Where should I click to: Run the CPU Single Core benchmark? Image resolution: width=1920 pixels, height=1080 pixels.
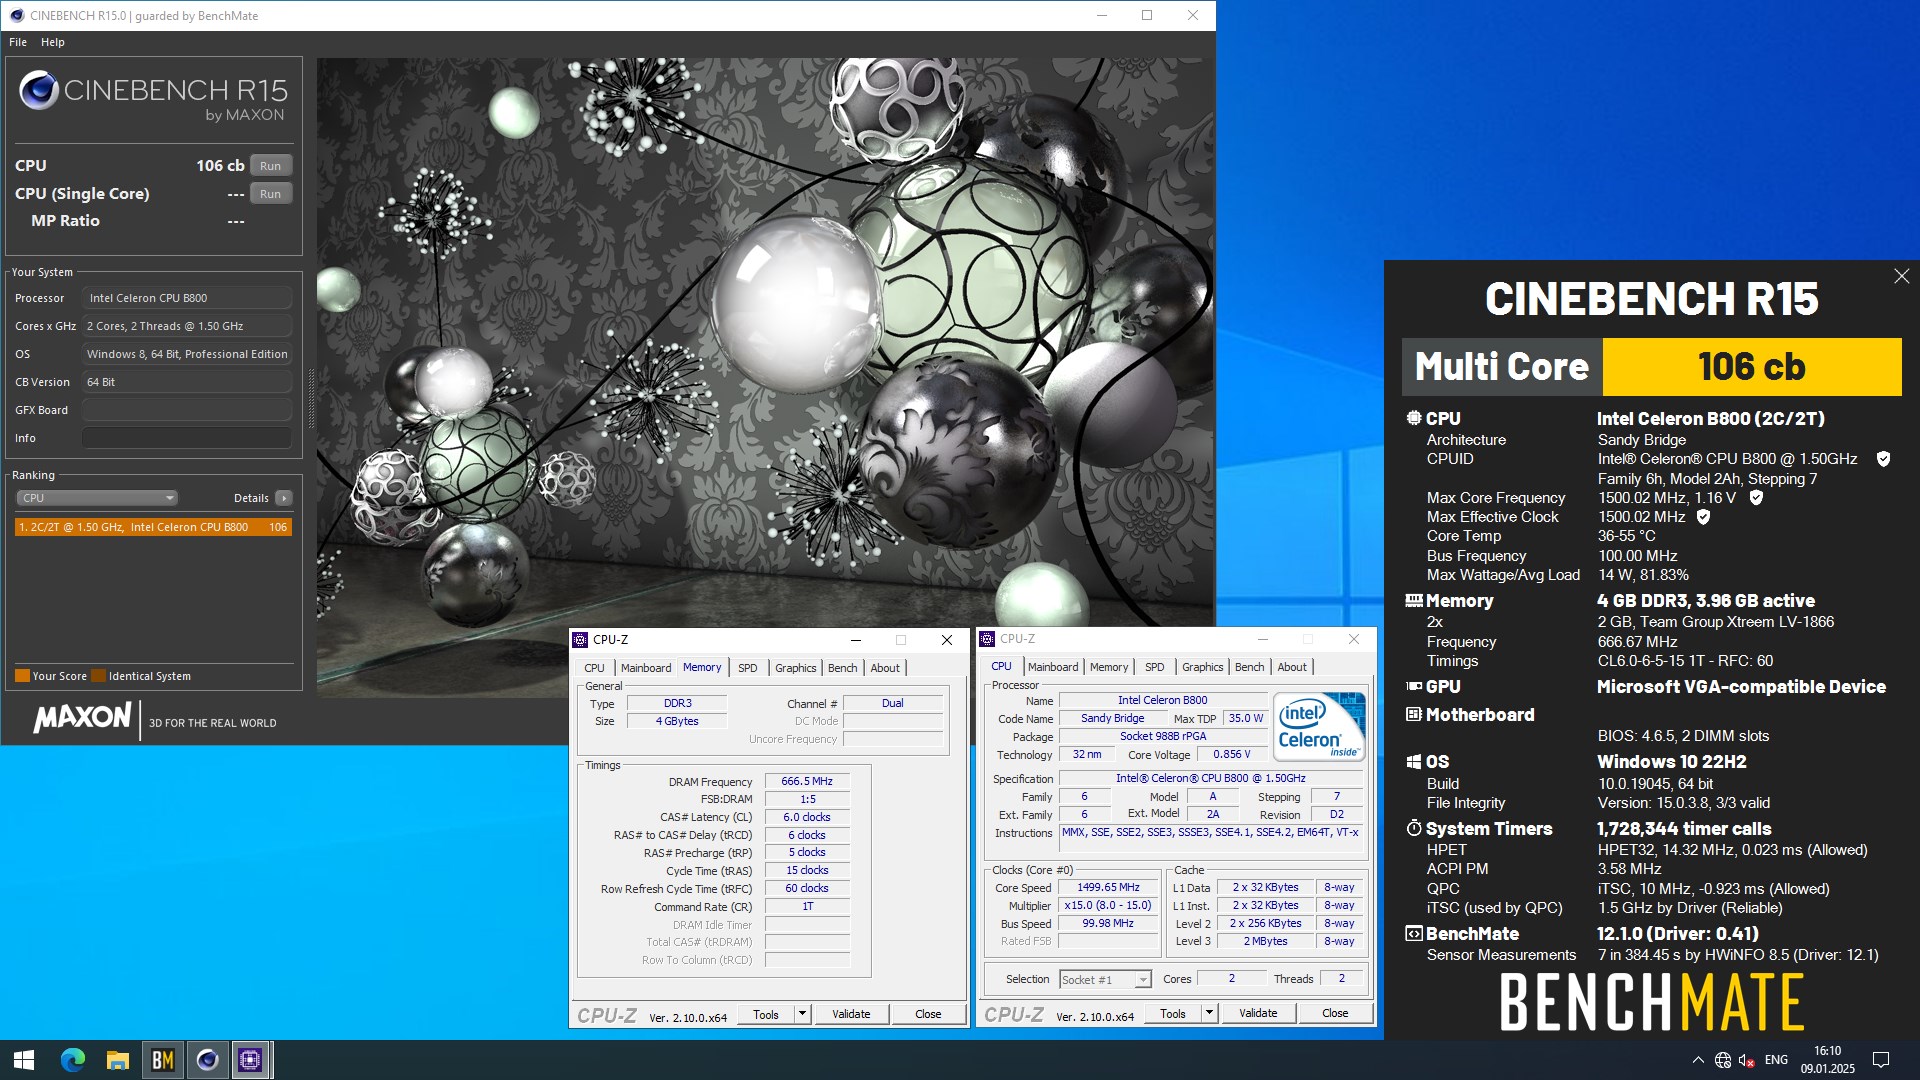coord(270,194)
